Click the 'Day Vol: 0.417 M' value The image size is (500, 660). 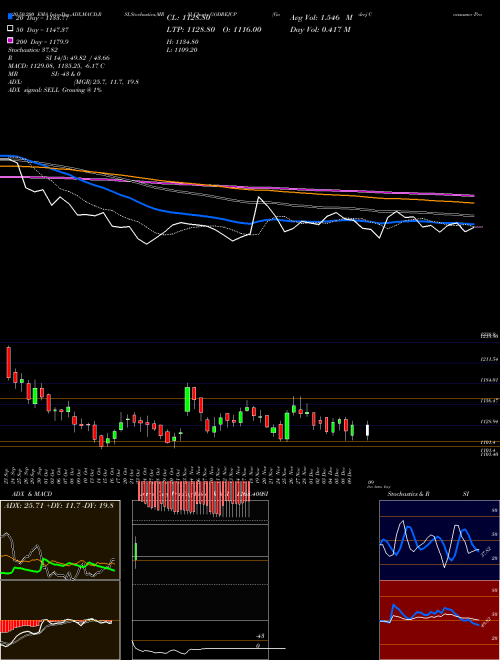point(320,29)
